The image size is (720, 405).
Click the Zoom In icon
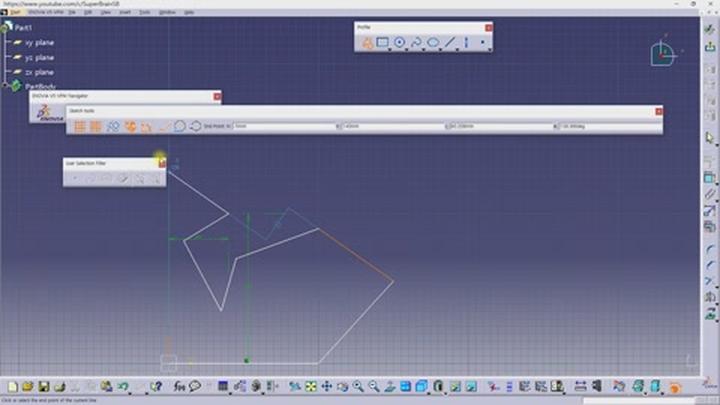tap(358, 387)
